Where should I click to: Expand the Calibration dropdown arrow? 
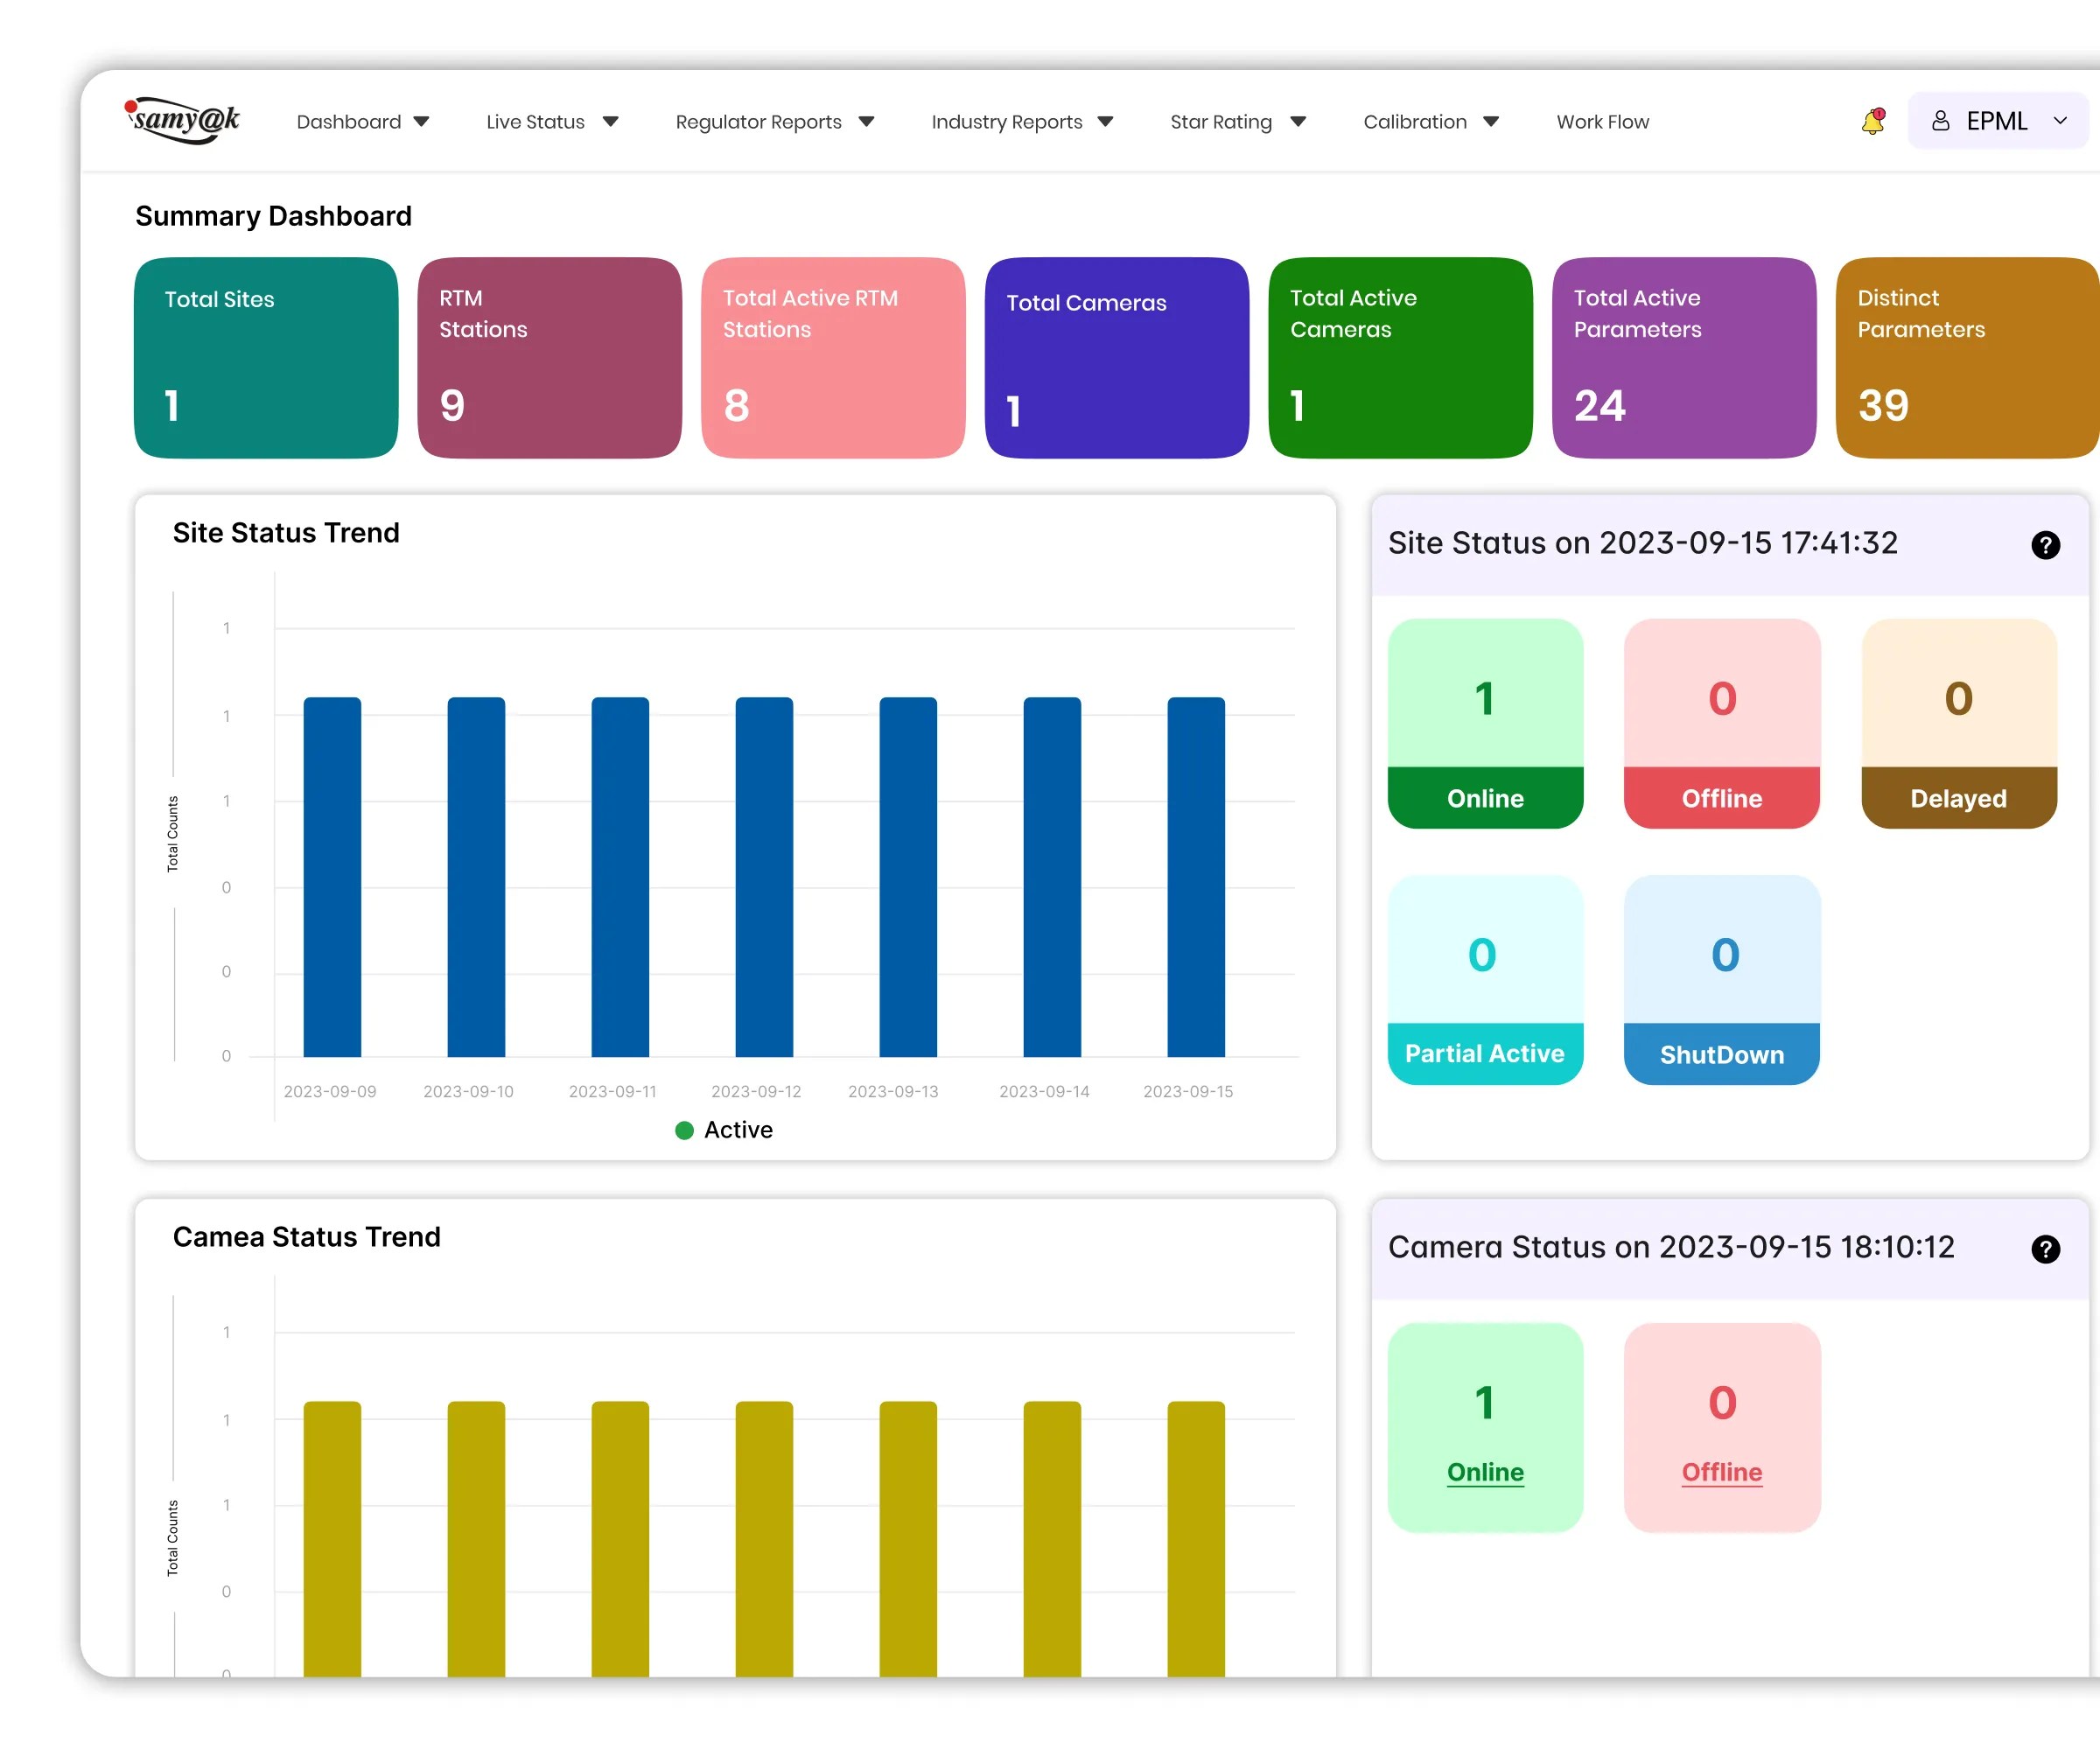tap(1490, 122)
